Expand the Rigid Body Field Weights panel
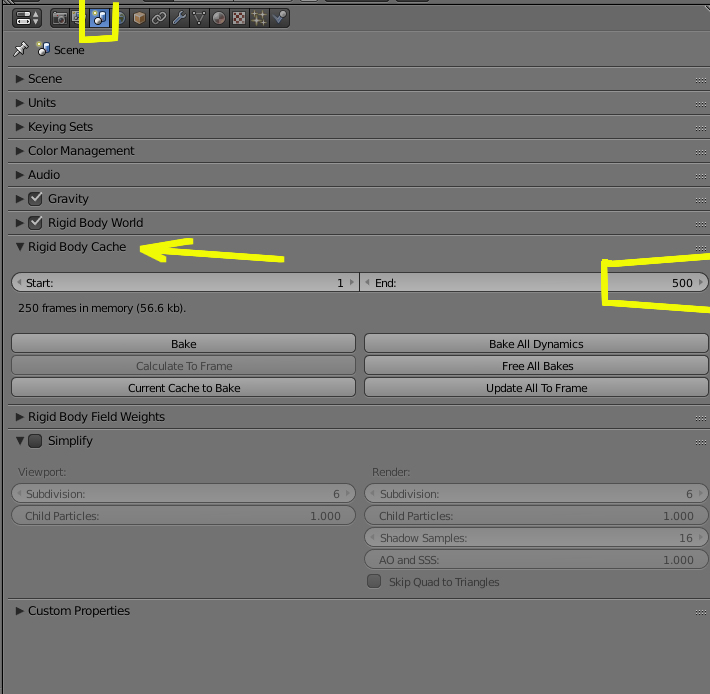Screen dimensions: 710x694 click(19, 417)
